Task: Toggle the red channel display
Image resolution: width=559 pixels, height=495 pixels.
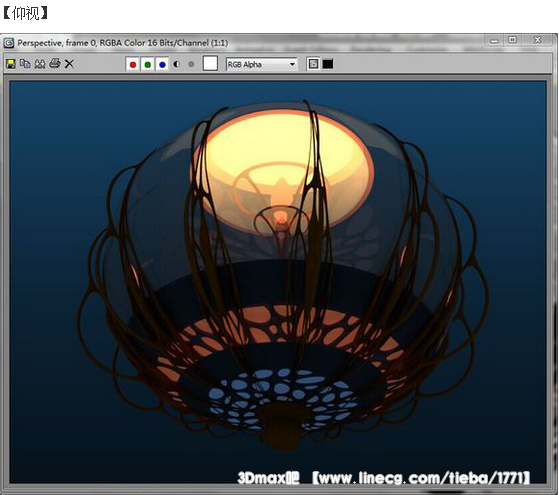Action: coord(133,65)
